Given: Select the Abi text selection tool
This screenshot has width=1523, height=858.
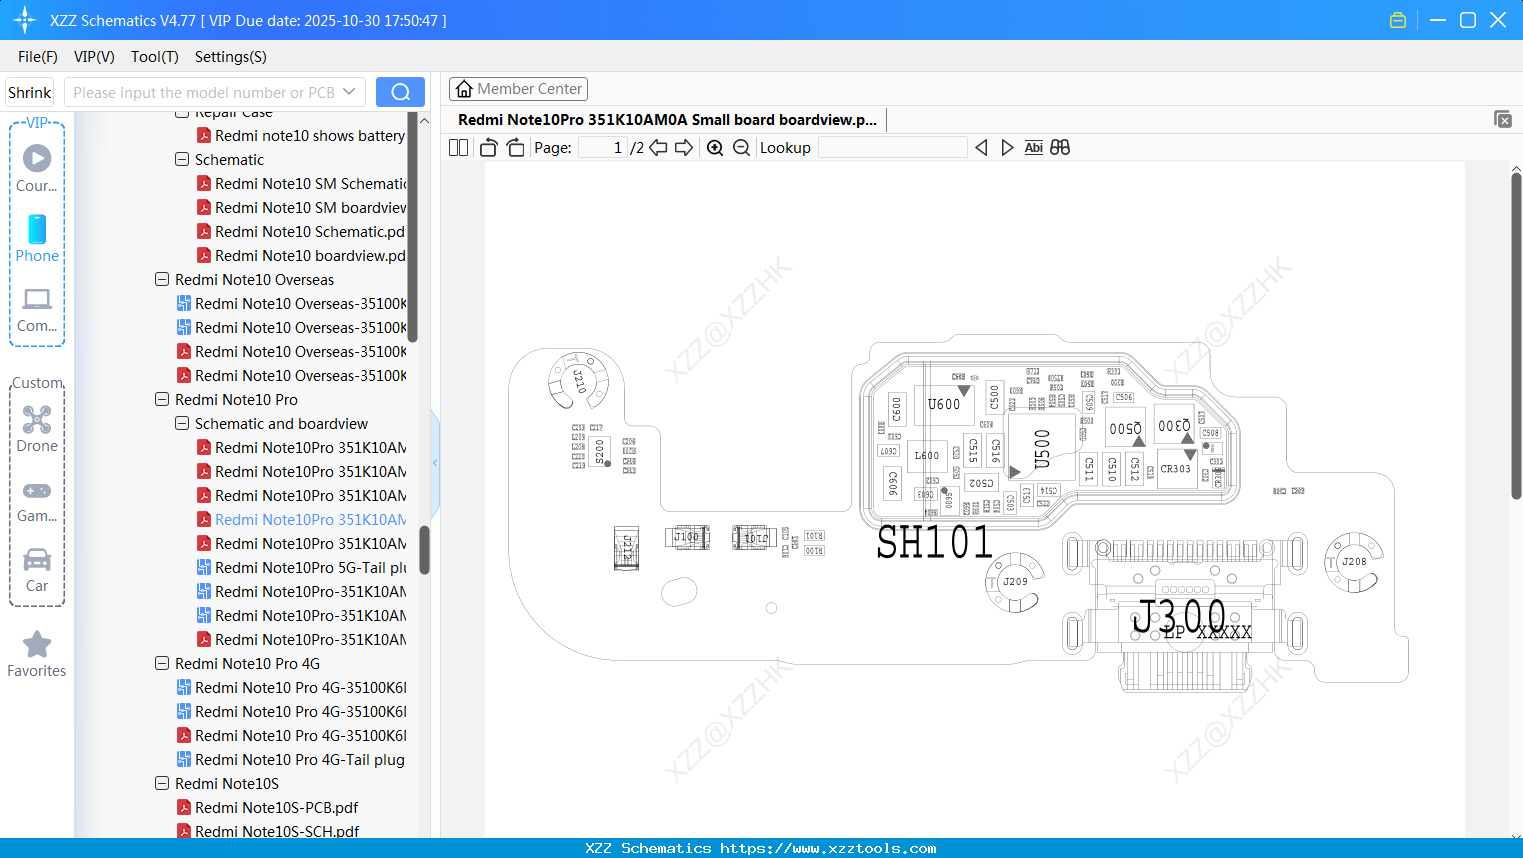Looking at the screenshot, I should (x=1033, y=147).
